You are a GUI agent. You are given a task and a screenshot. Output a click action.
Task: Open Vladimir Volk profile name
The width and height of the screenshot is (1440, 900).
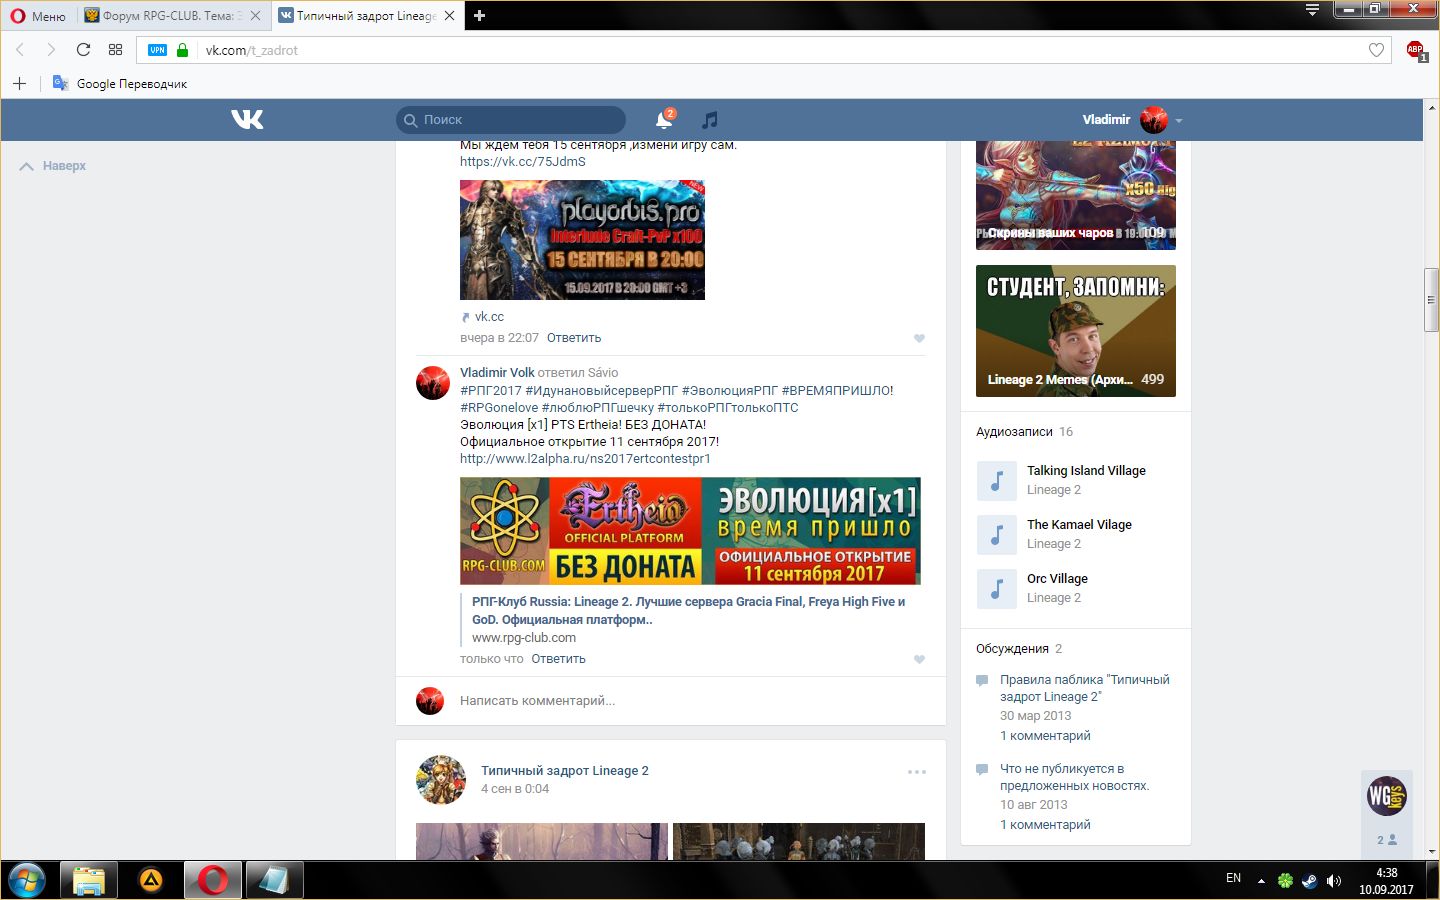pyautogui.click(x=497, y=373)
